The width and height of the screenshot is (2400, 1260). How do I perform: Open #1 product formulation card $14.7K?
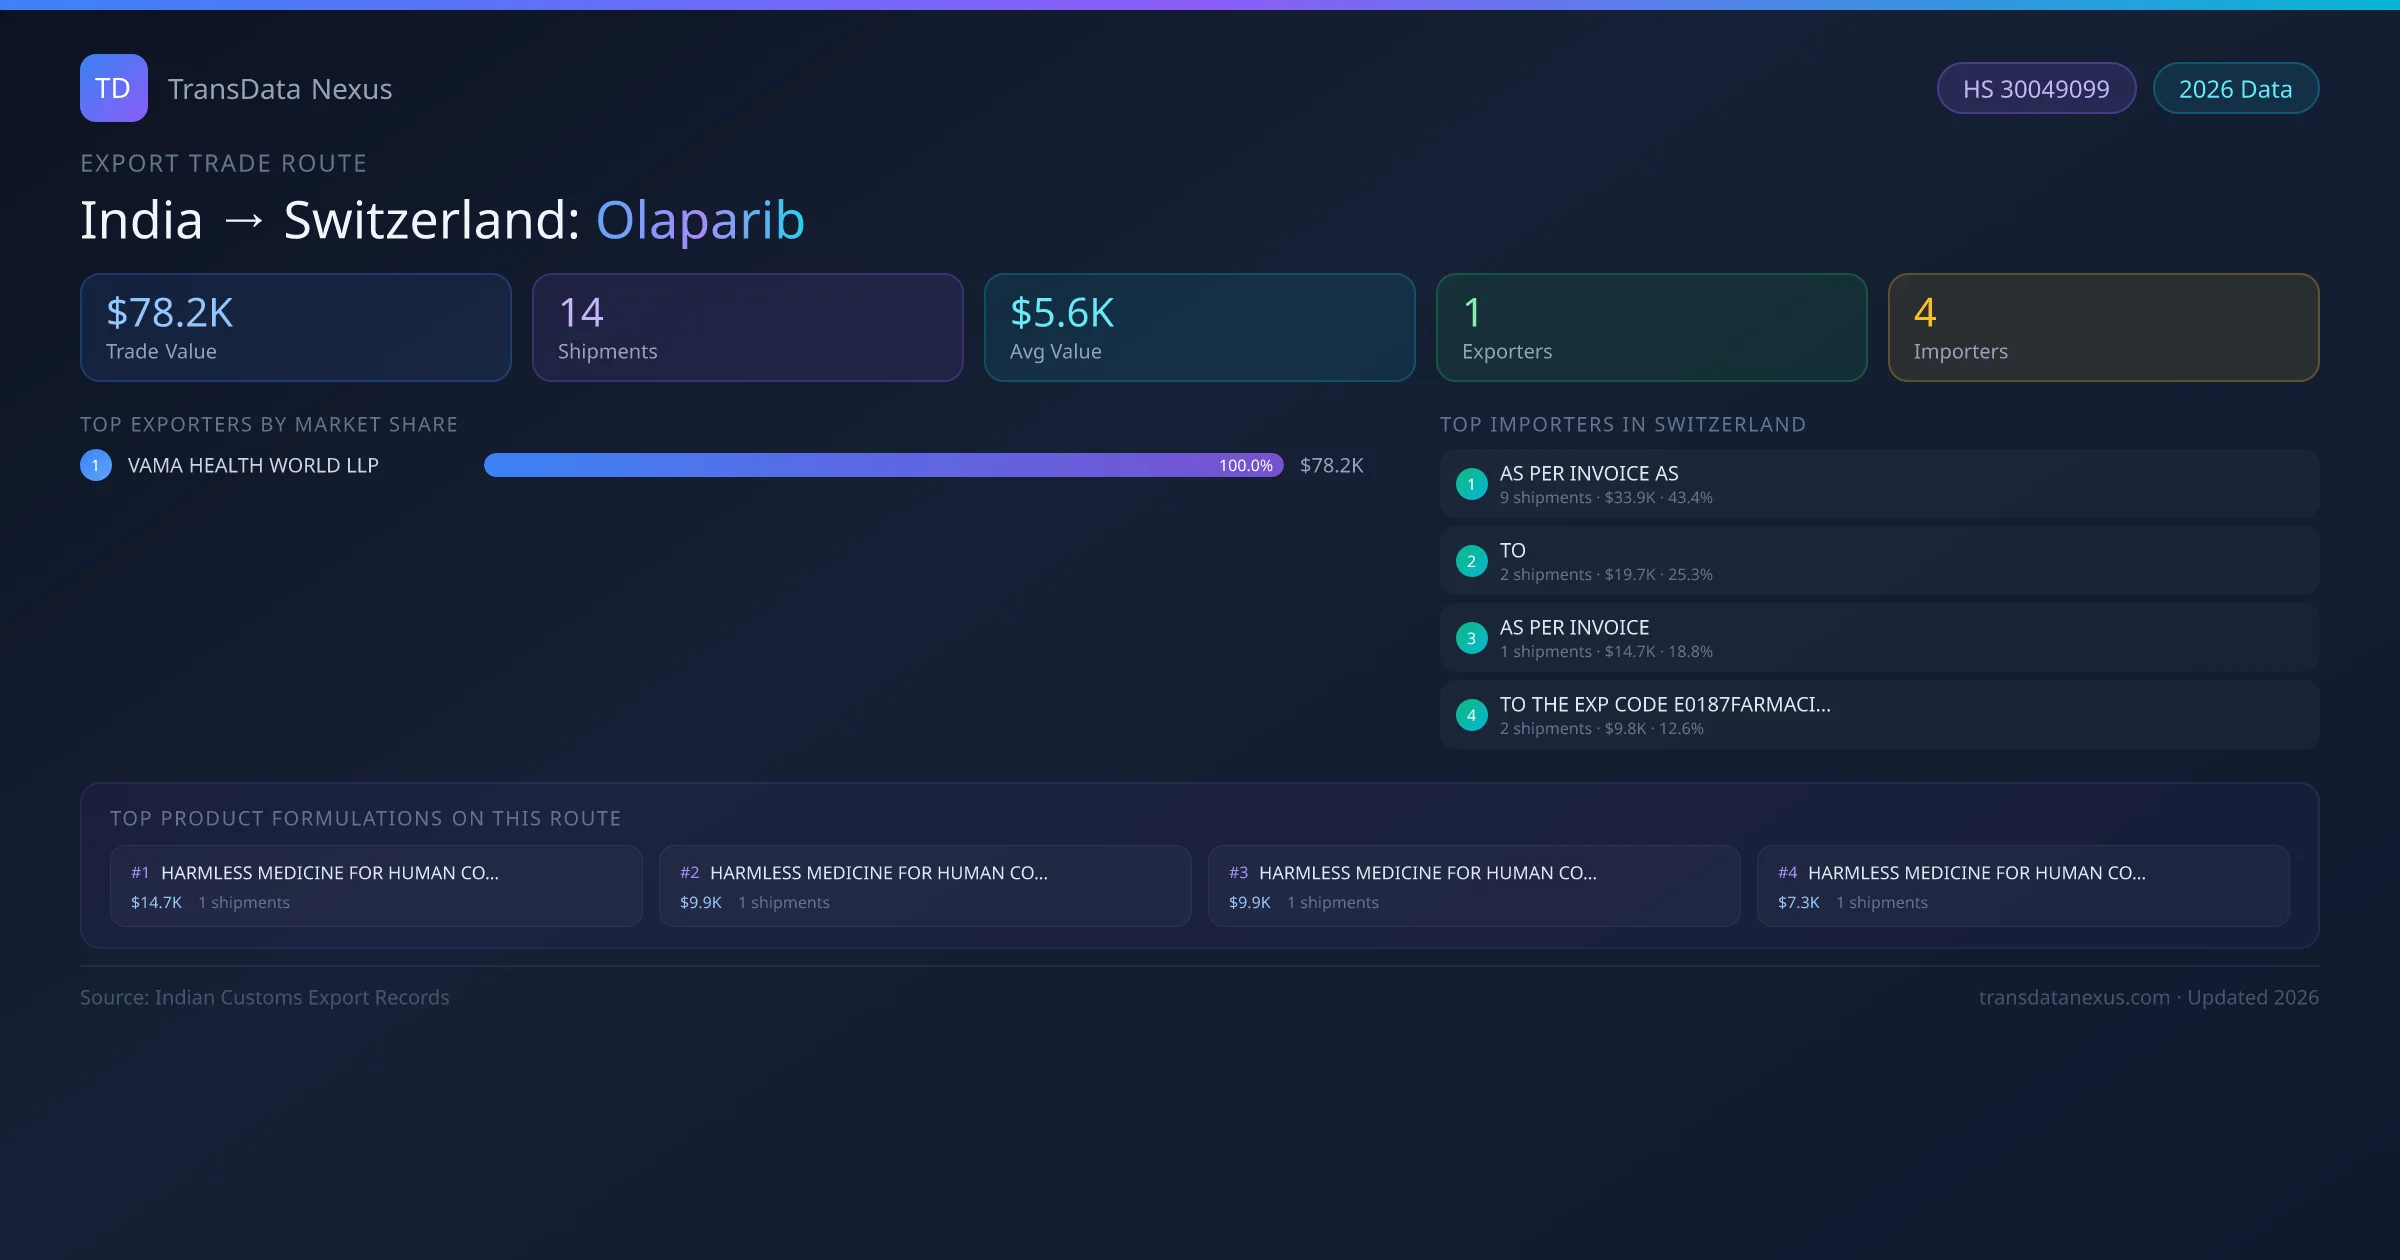pyautogui.click(x=376, y=886)
